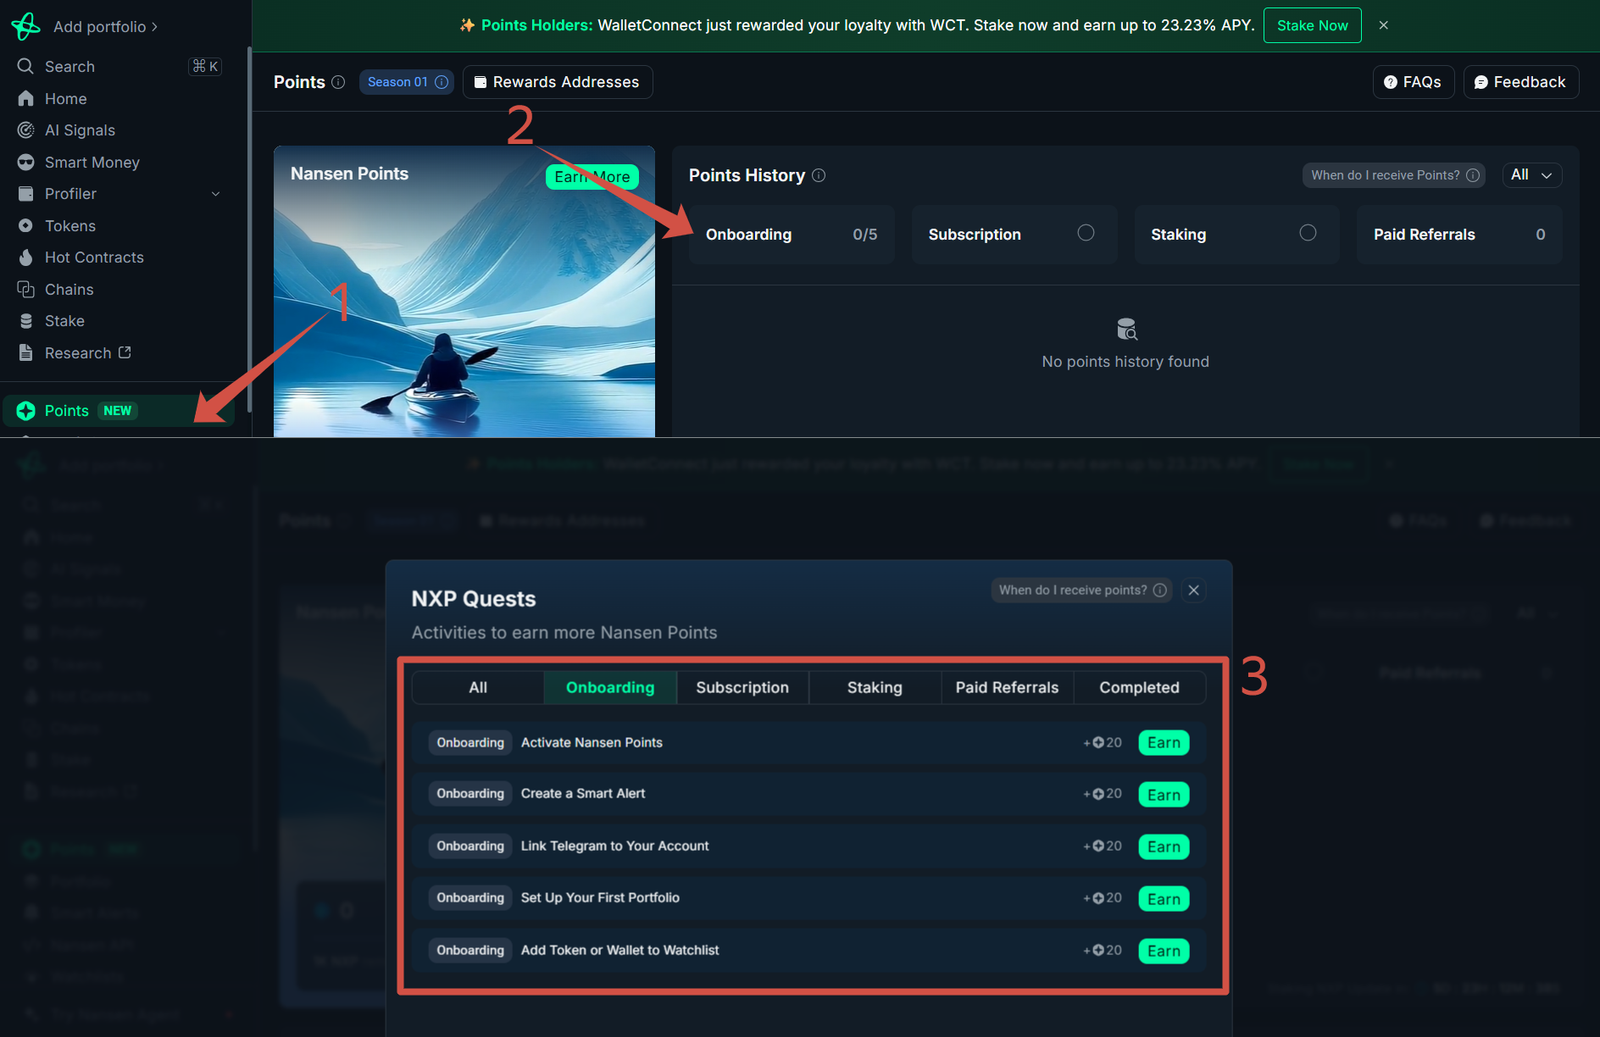The image size is (1600, 1037).
Task: Click the Nansen logo icon
Action: click(x=25, y=26)
